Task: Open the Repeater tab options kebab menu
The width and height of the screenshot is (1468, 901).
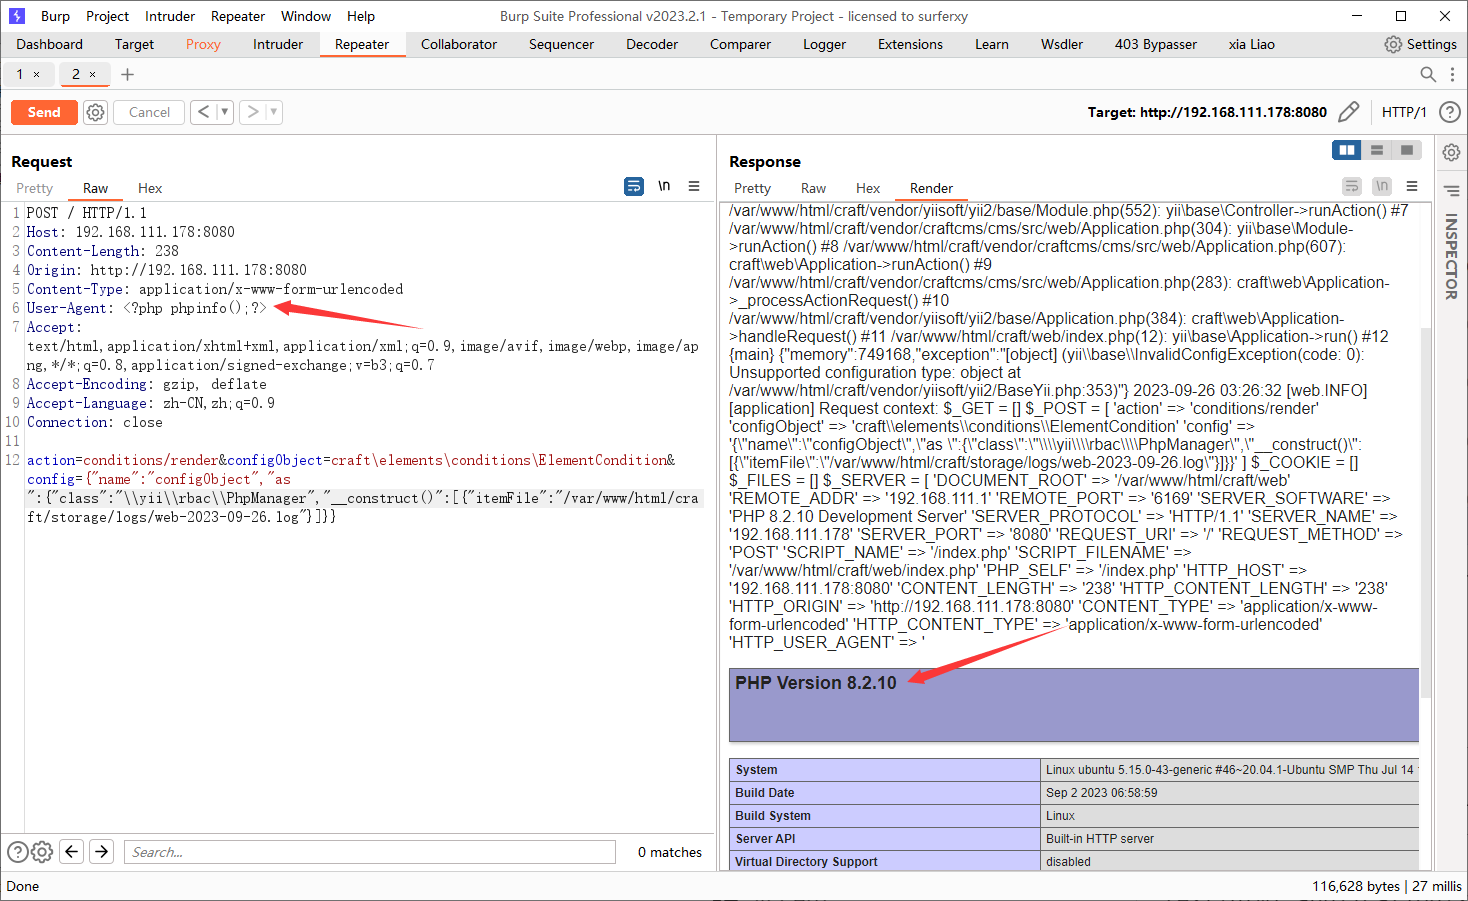Action: tap(1452, 74)
